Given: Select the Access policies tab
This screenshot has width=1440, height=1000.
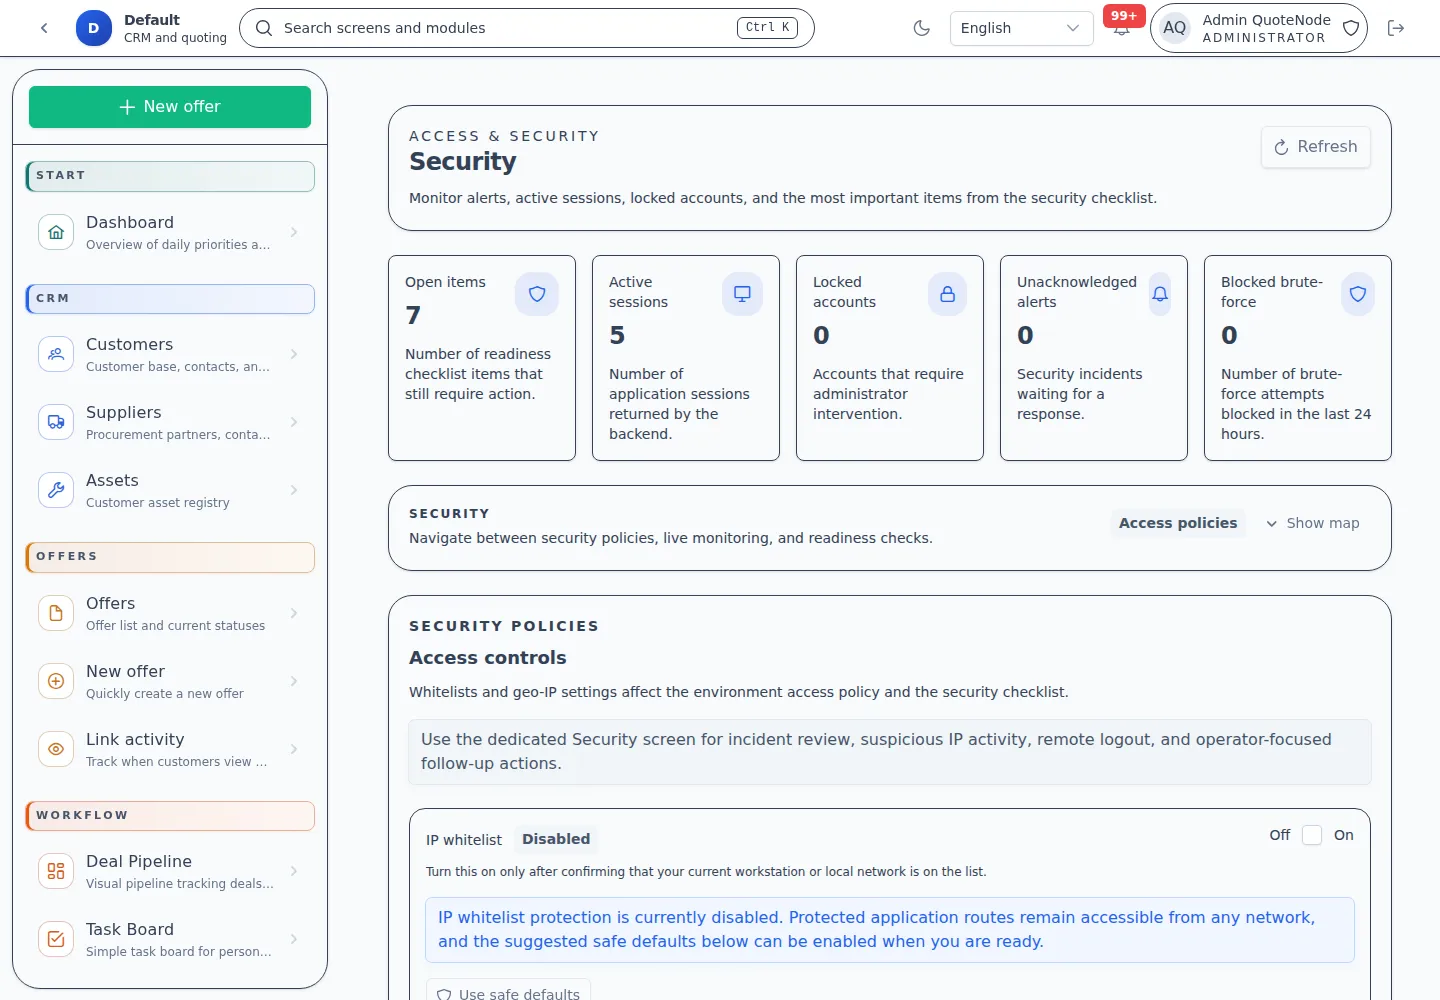Looking at the screenshot, I should pyautogui.click(x=1178, y=523).
